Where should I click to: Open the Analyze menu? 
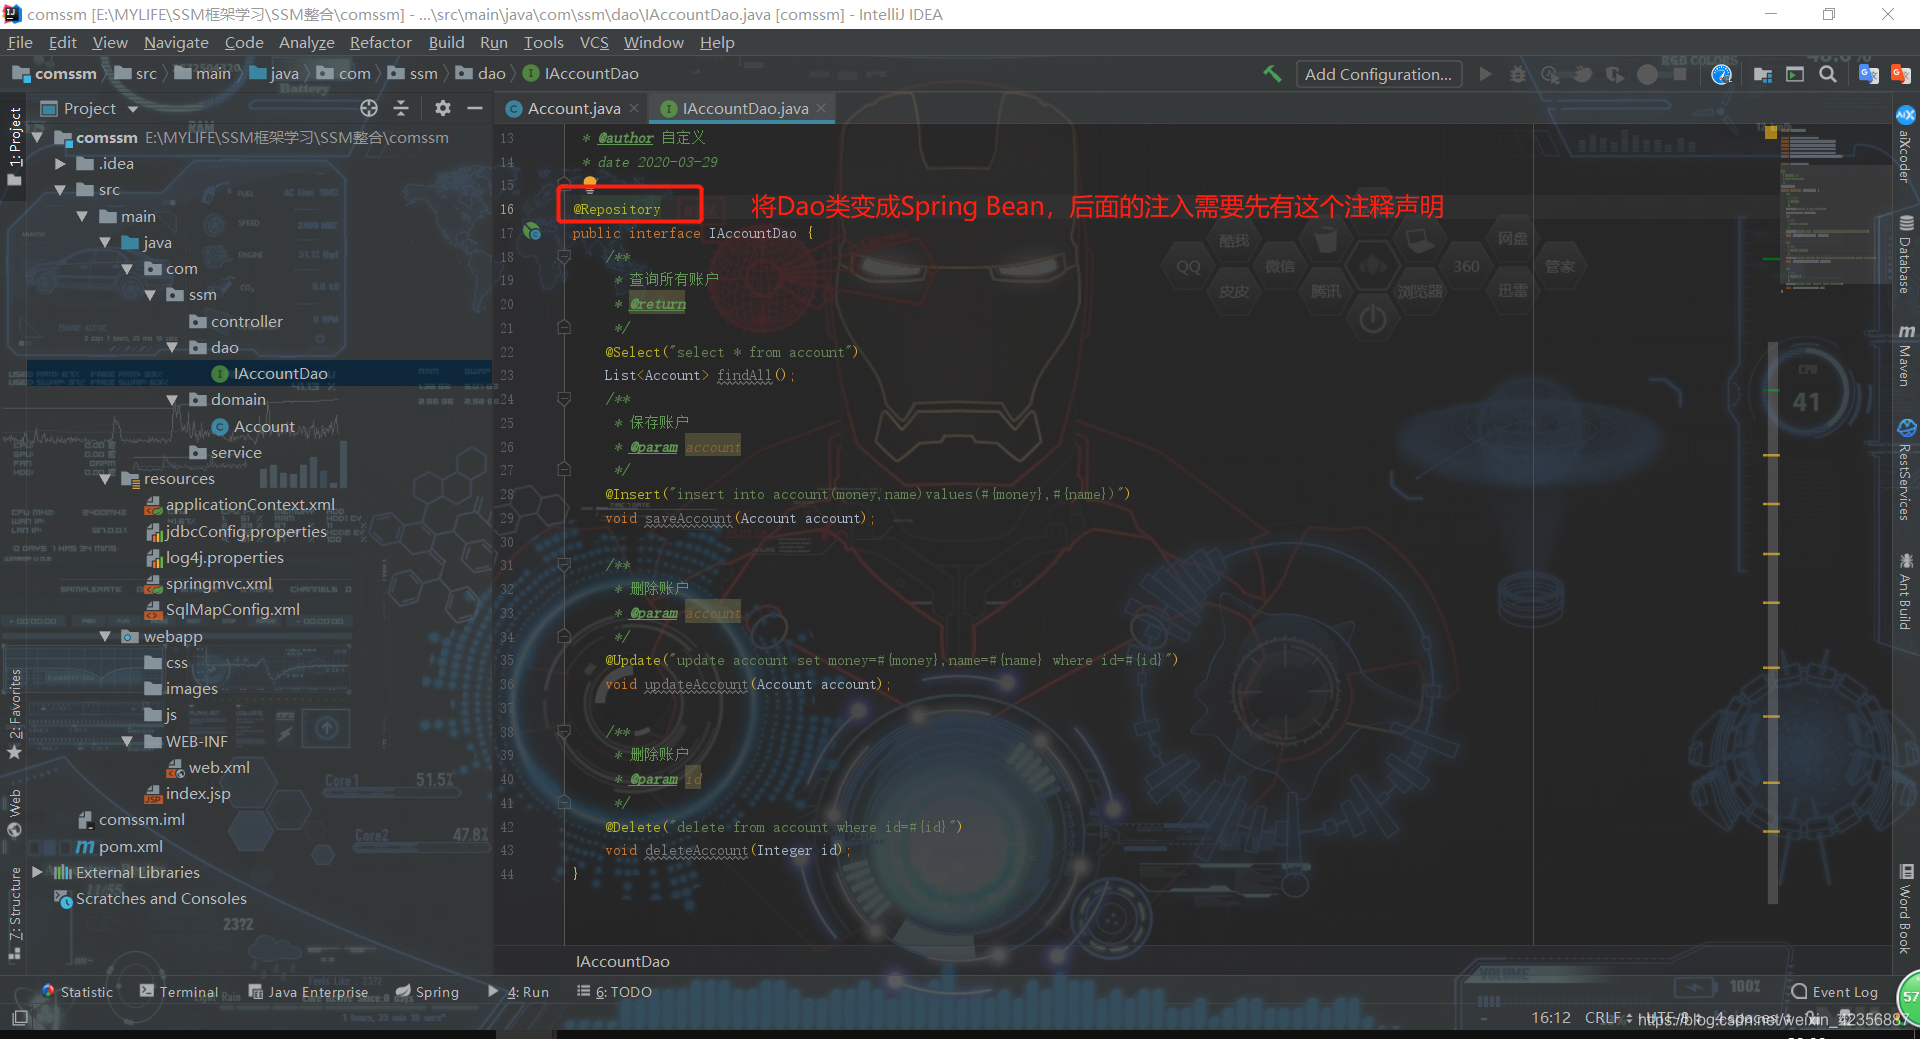pos(306,42)
